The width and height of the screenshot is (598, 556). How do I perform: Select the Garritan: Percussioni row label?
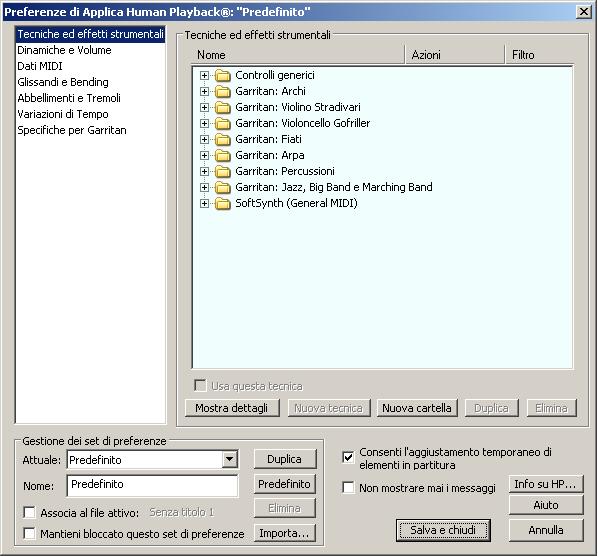pyautogui.click(x=285, y=172)
